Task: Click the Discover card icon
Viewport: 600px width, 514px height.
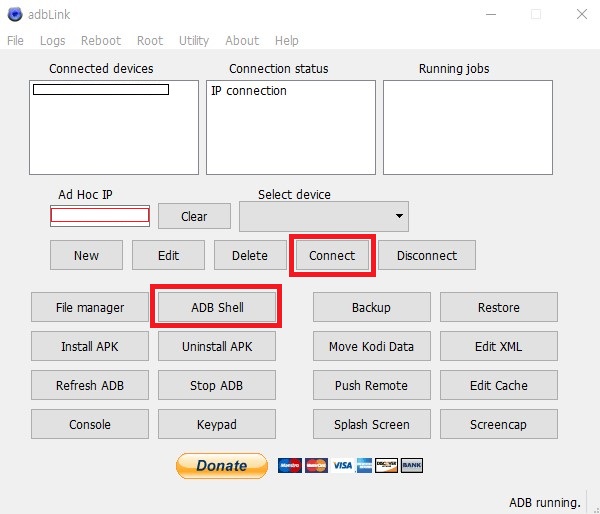Action: 386,465
